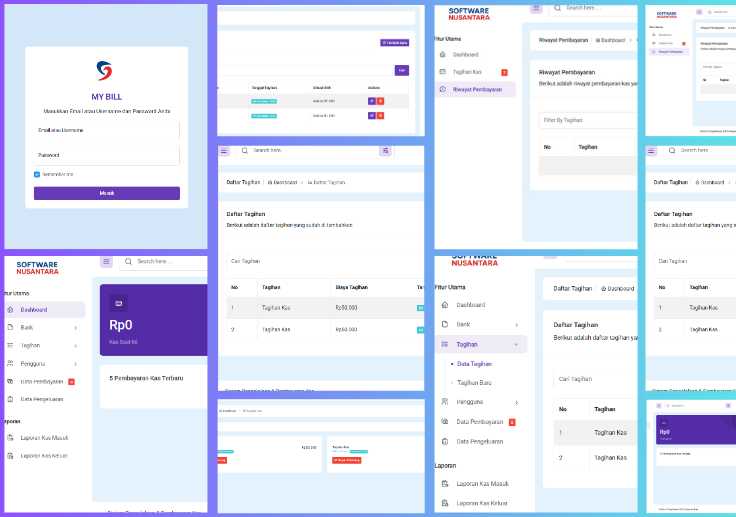This screenshot has height=517, width=736.
Task: Click the Tambah Data button
Action: (x=395, y=43)
